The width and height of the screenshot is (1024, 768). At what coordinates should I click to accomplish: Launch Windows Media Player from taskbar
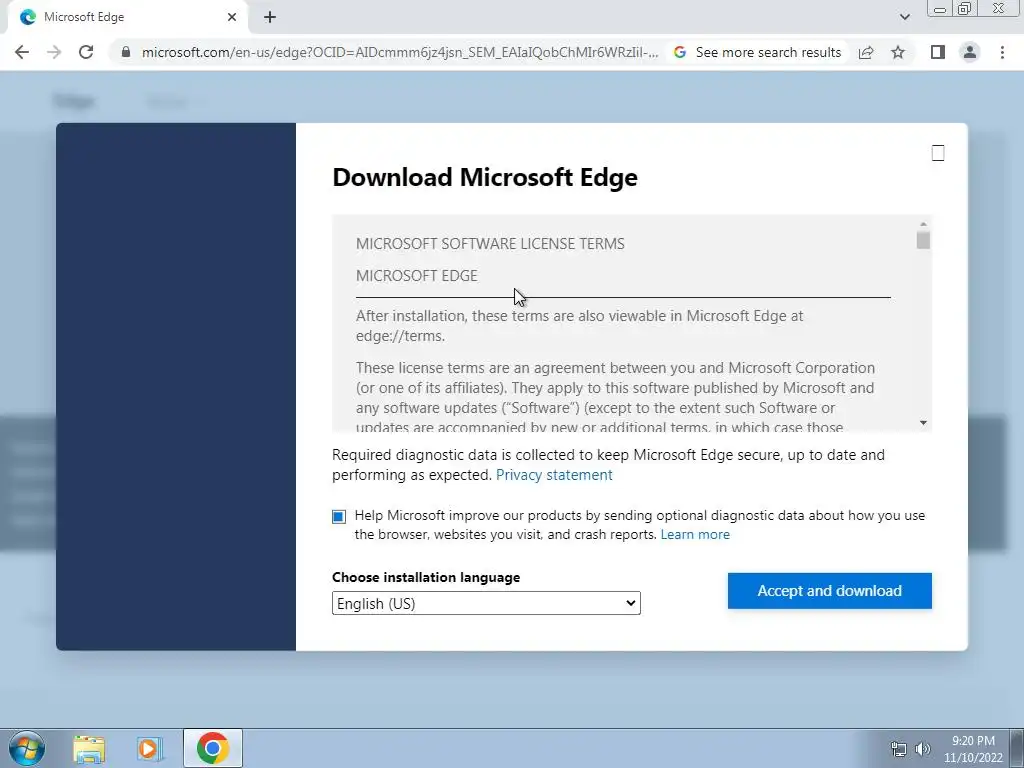pos(150,749)
